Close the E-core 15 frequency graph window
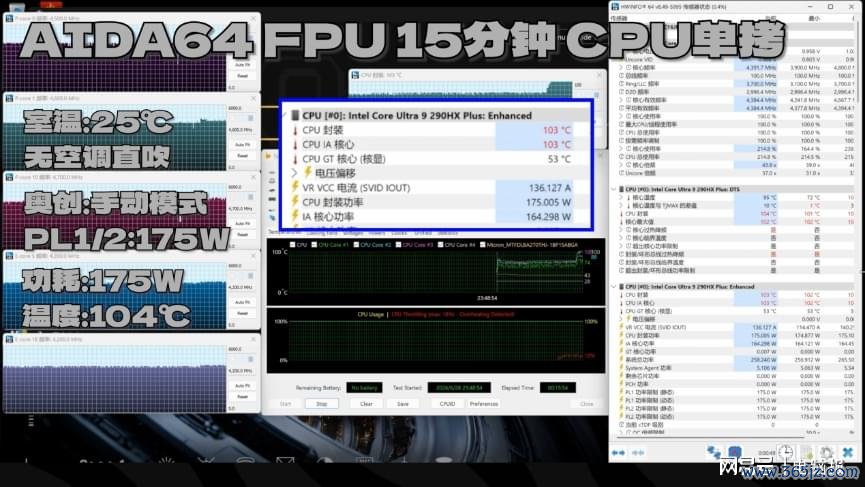Screen dimensions: 865x487 coord(253,339)
